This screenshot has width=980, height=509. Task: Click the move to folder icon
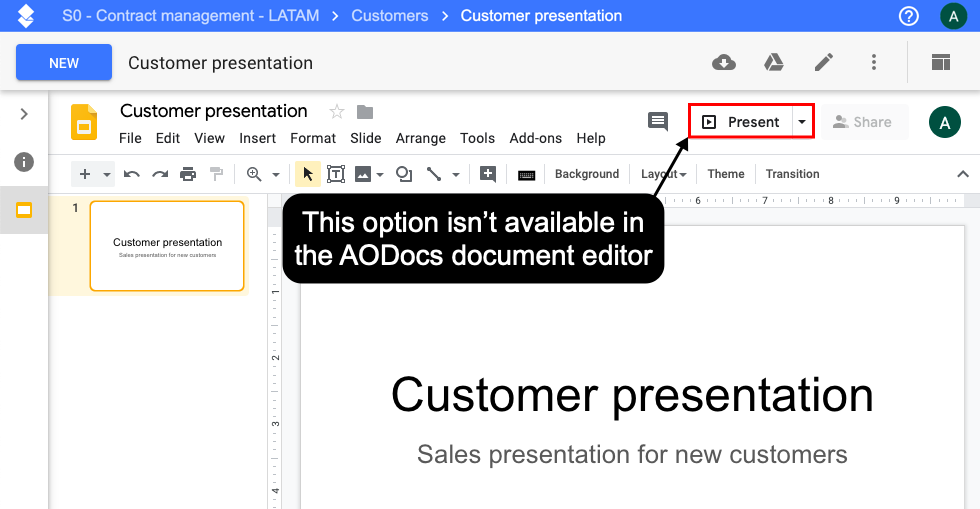[x=365, y=112]
